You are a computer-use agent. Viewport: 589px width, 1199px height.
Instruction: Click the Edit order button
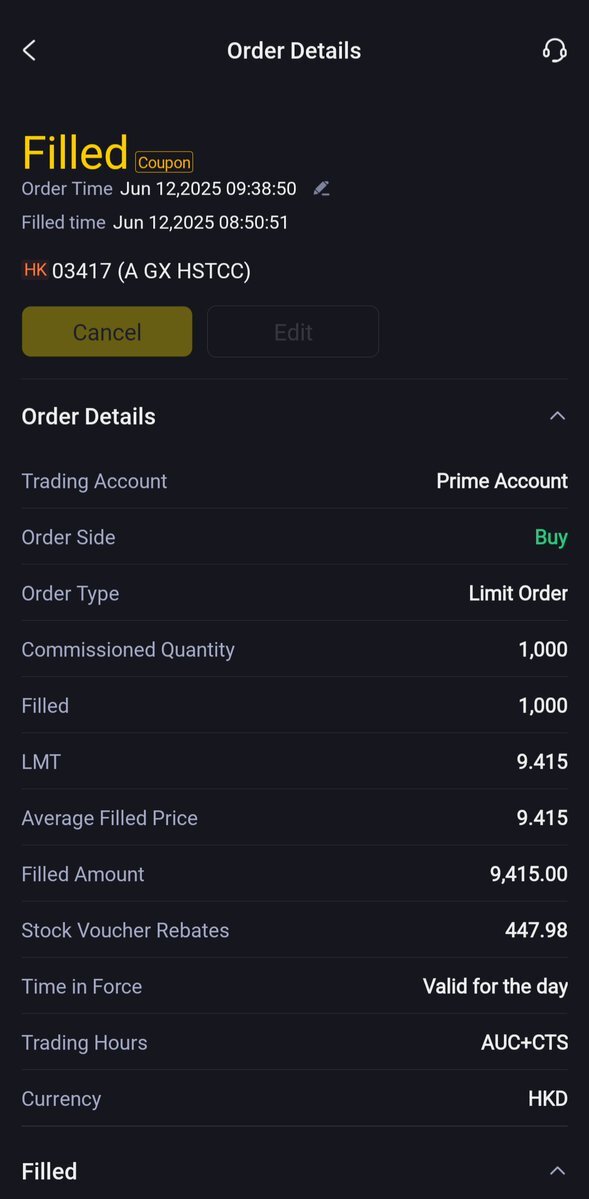[x=293, y=332]
